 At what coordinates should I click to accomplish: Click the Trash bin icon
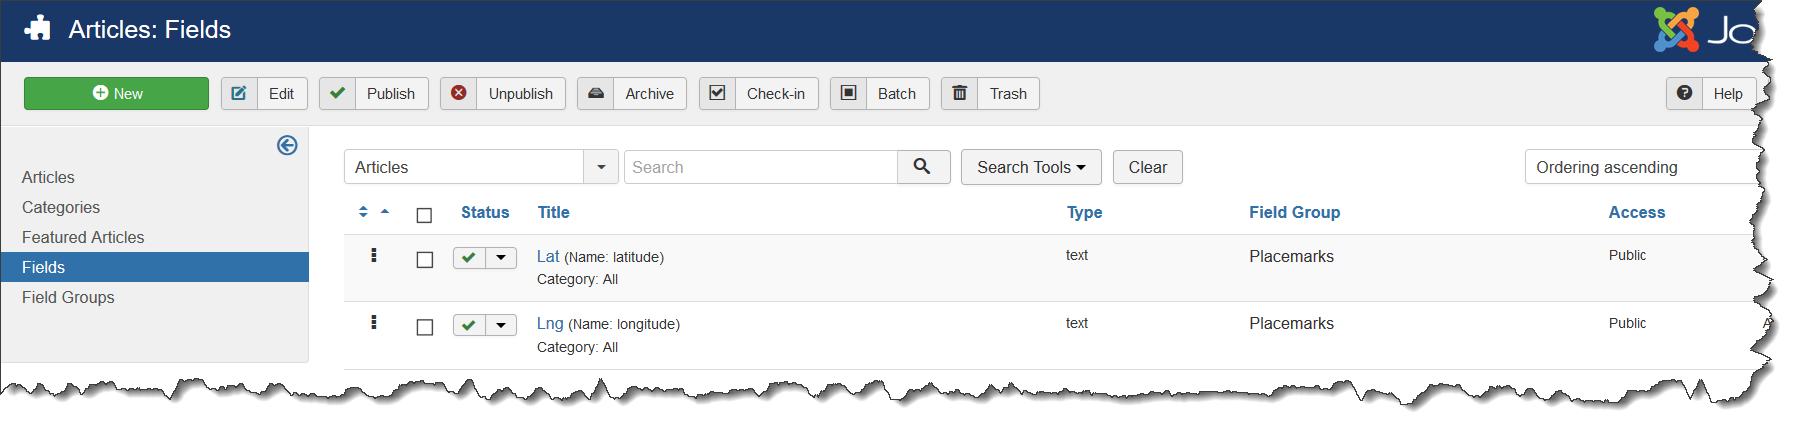[x=960, y=93]
